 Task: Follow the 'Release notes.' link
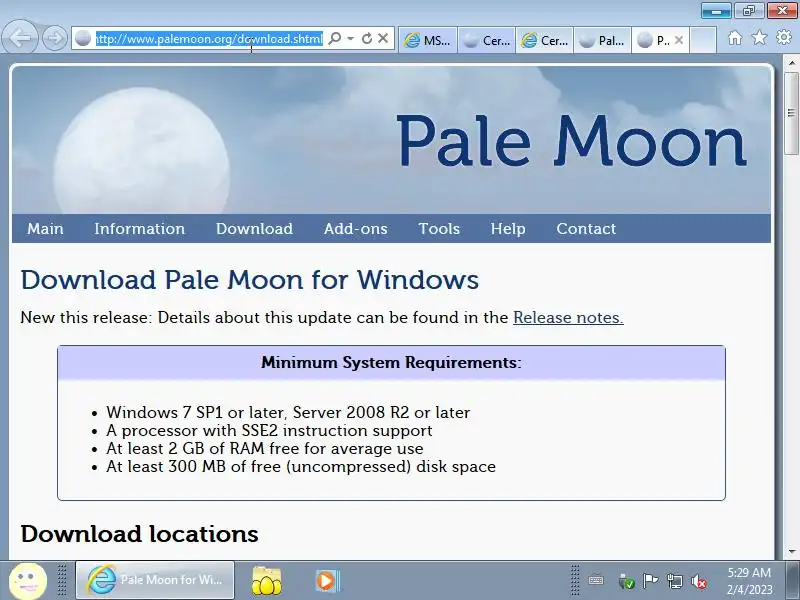pos(568,317)
